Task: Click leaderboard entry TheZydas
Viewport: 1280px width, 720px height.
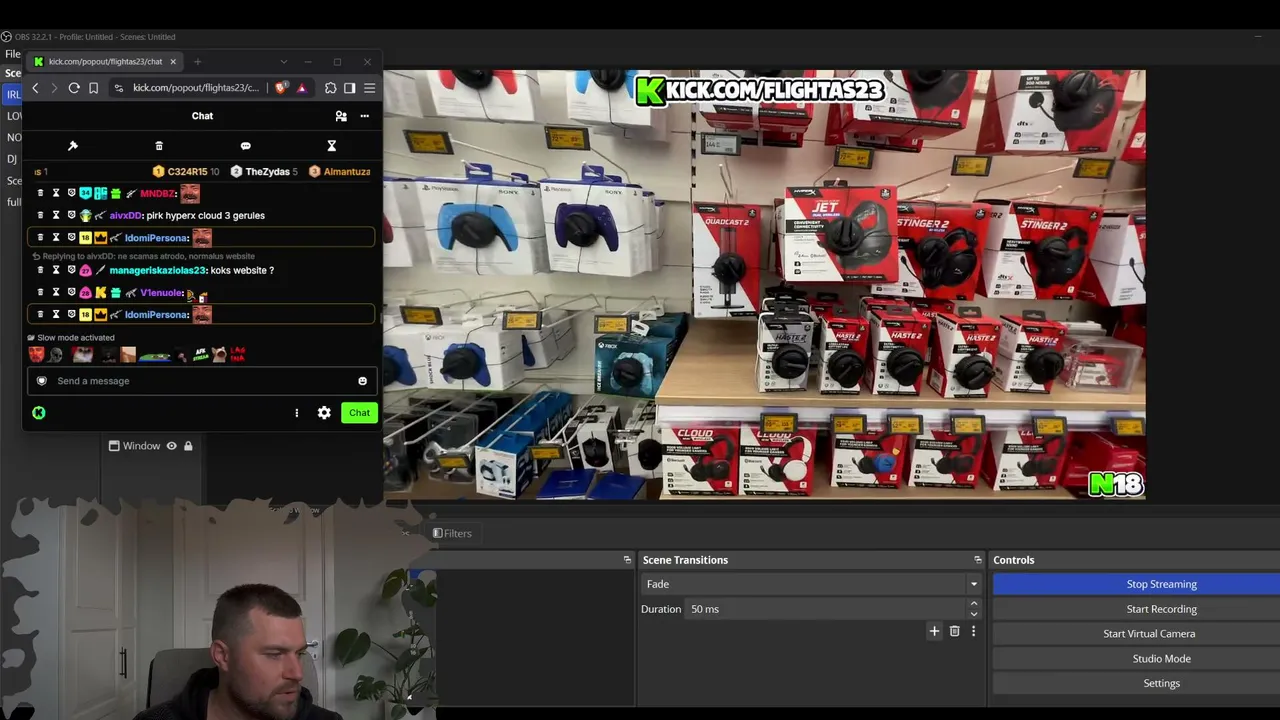Action: pos(265,172)
